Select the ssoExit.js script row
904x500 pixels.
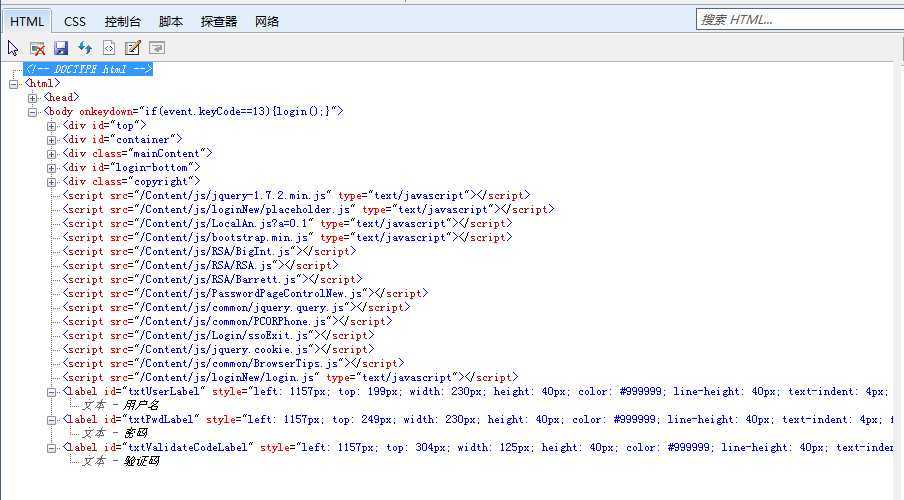coord(218,335)
